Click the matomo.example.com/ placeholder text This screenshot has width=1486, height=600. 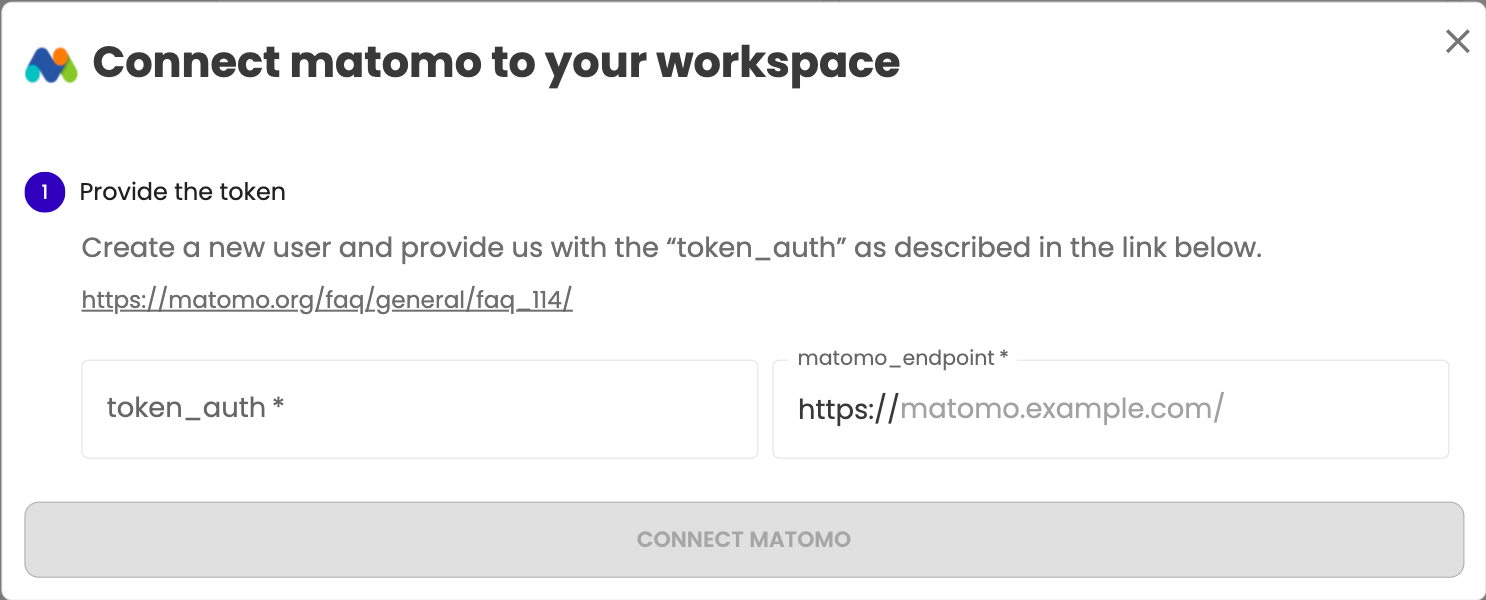[1062, 409]
